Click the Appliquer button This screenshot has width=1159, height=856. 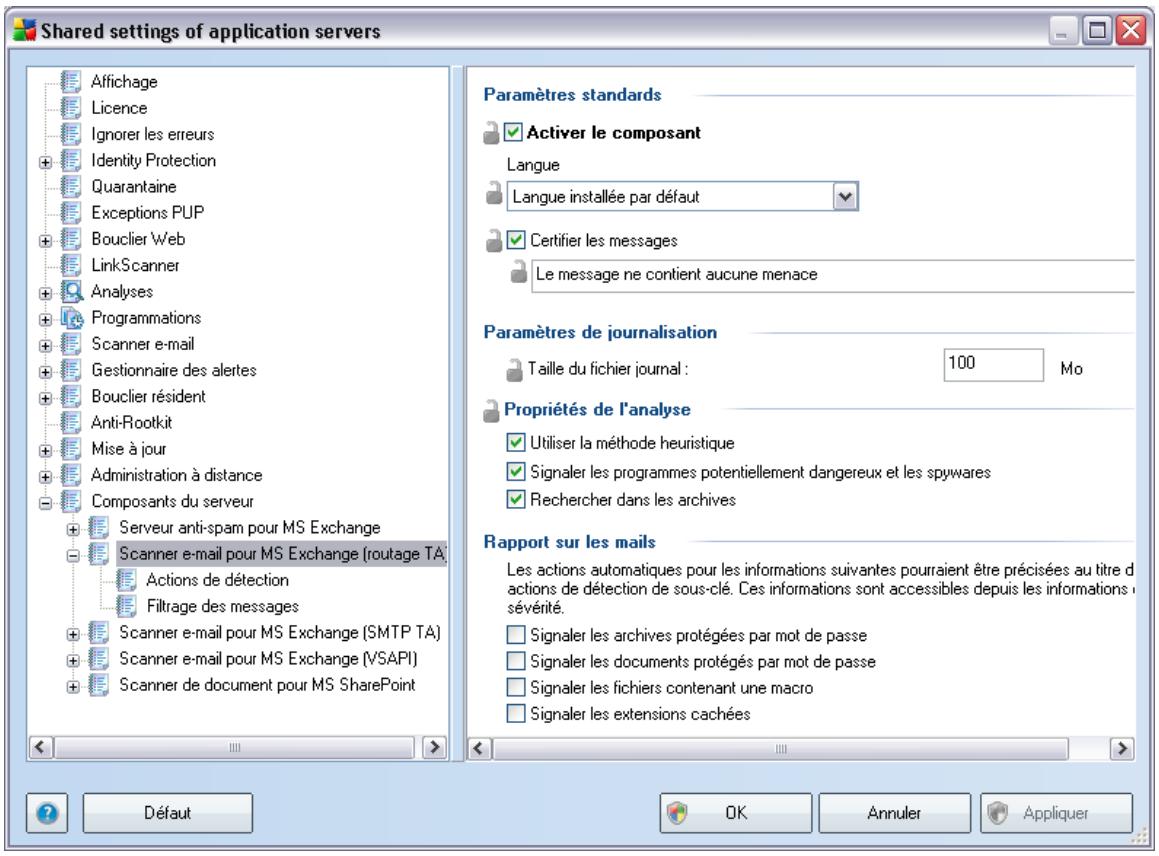1056,813
